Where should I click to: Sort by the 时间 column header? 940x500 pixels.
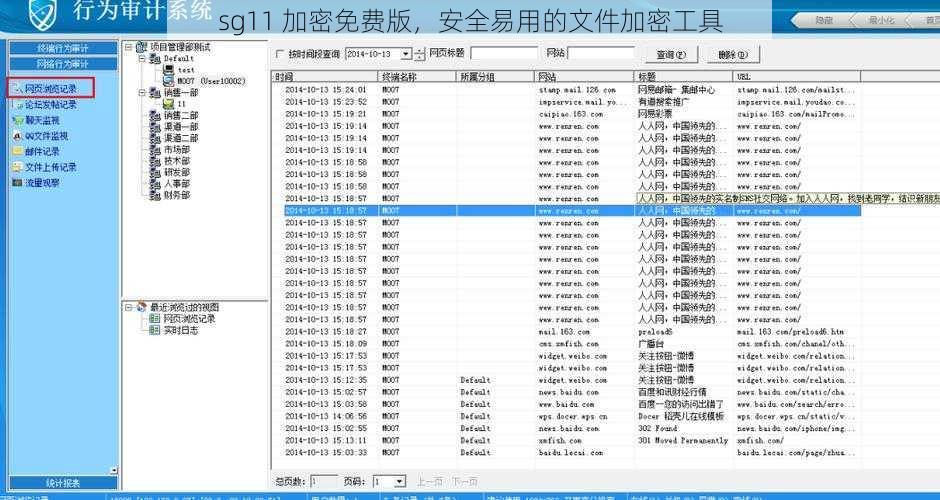pos(324,77)
